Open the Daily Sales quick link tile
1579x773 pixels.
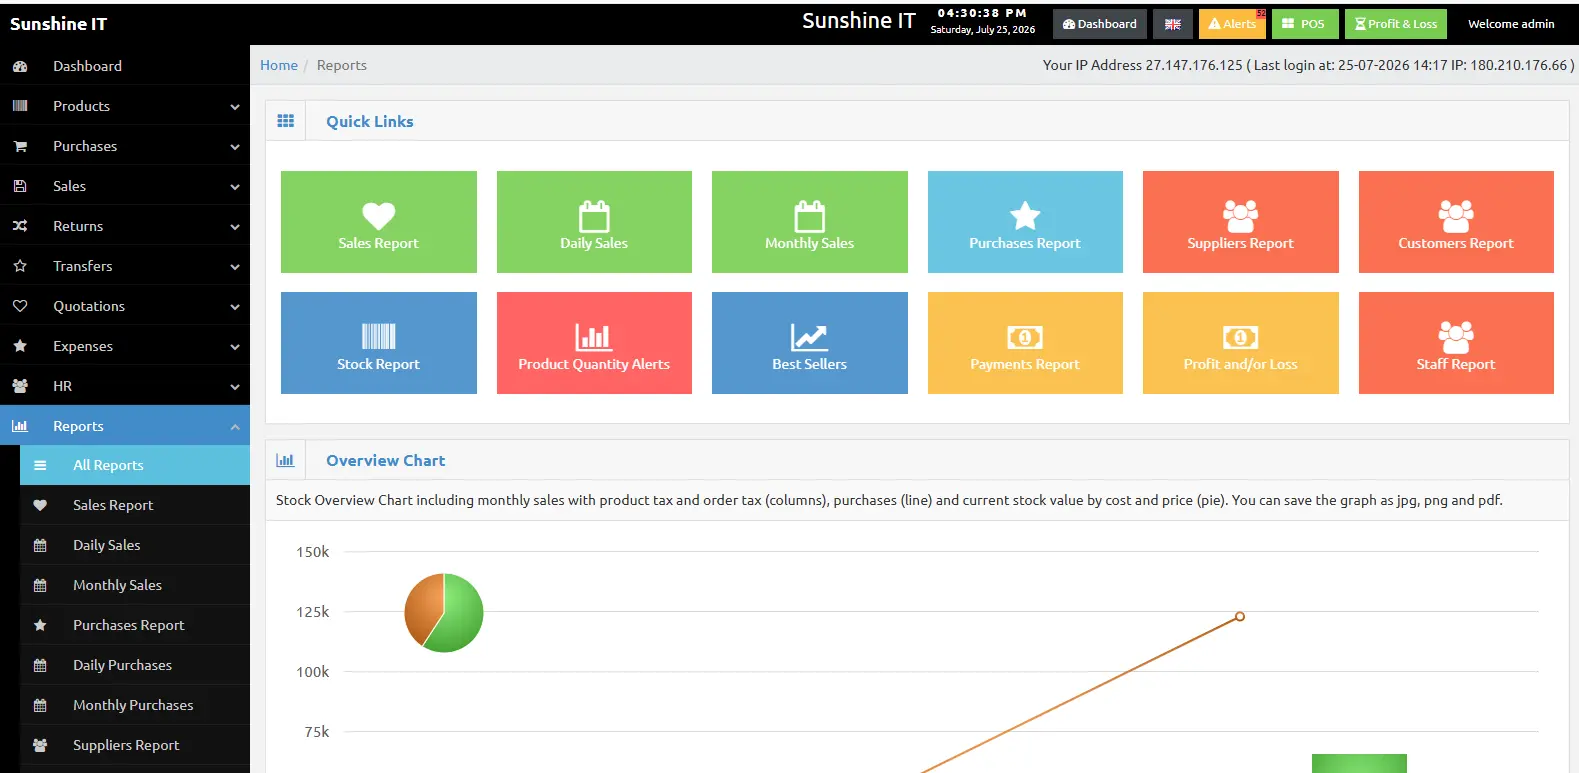tap(594, 222)
